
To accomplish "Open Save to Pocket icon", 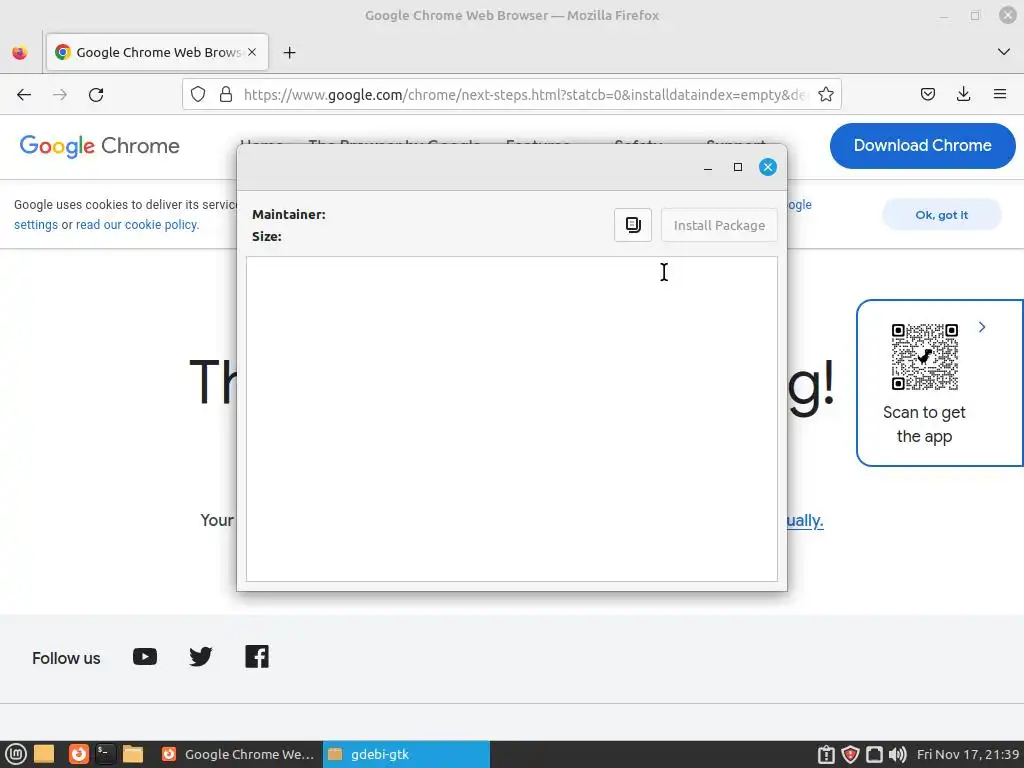I will 927,95.
